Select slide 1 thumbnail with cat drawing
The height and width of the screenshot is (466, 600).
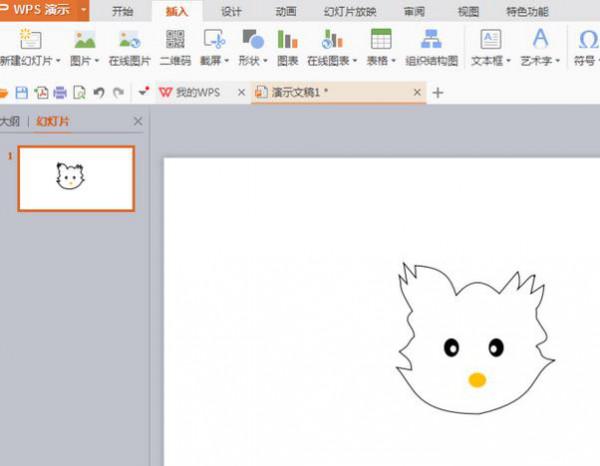pyautogui.click(x=76, y=178)
